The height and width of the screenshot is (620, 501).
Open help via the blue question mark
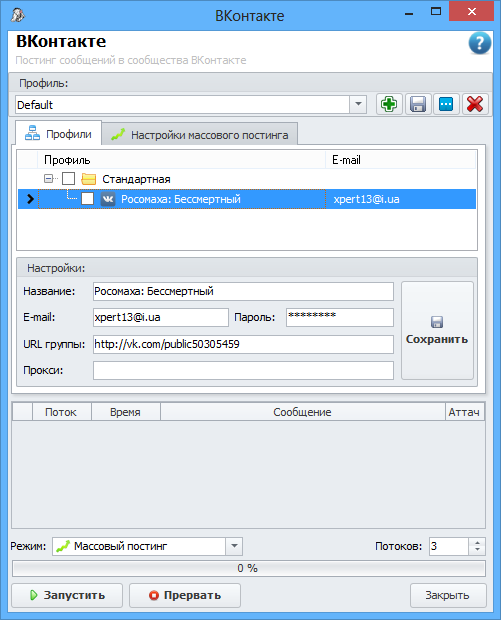[x=480, y=43]
